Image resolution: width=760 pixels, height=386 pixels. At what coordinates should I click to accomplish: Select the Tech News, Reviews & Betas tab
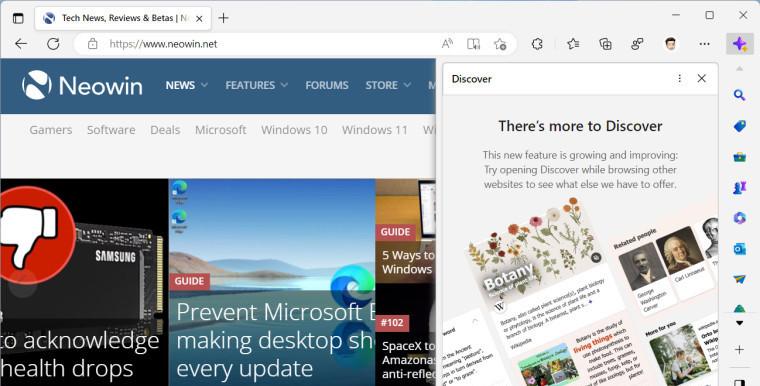point(123,18)
